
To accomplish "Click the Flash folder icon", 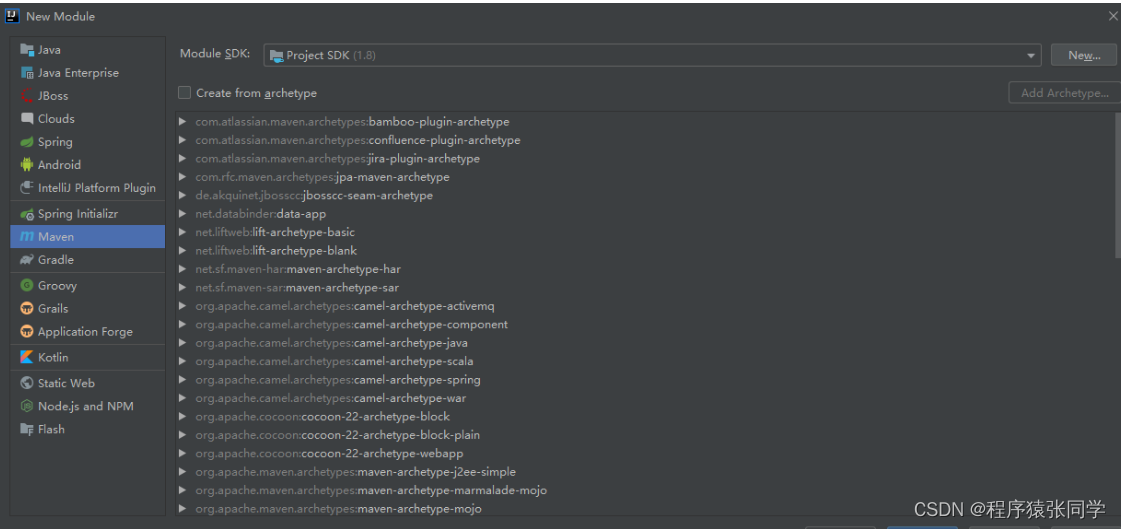I will click(27, 429).
